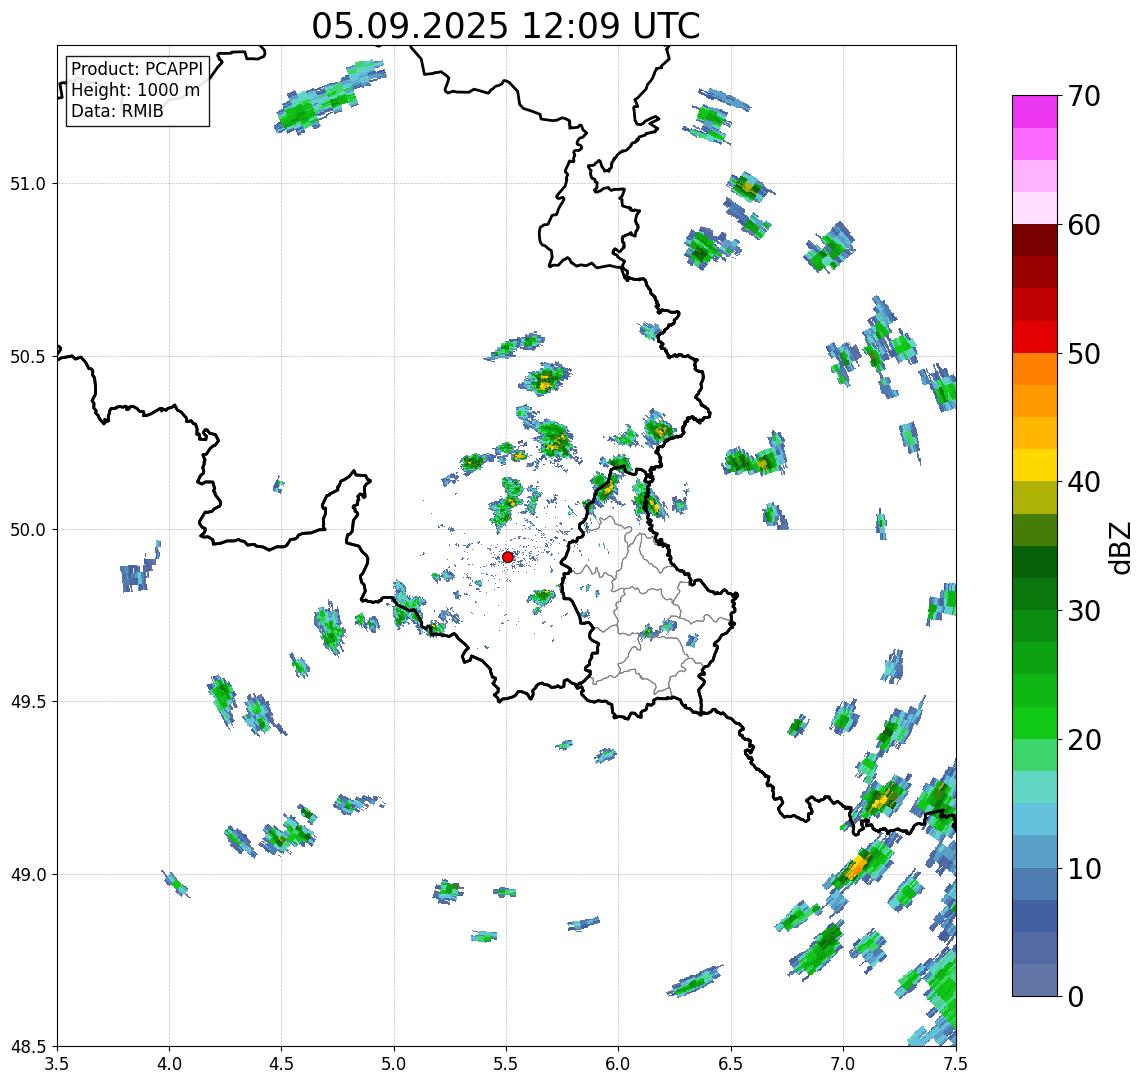Click longitude axis label 4.0

click(169, 1064)
